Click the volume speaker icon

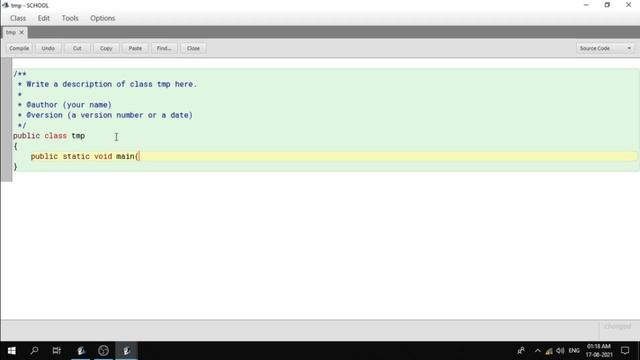(x=560, y=351)
